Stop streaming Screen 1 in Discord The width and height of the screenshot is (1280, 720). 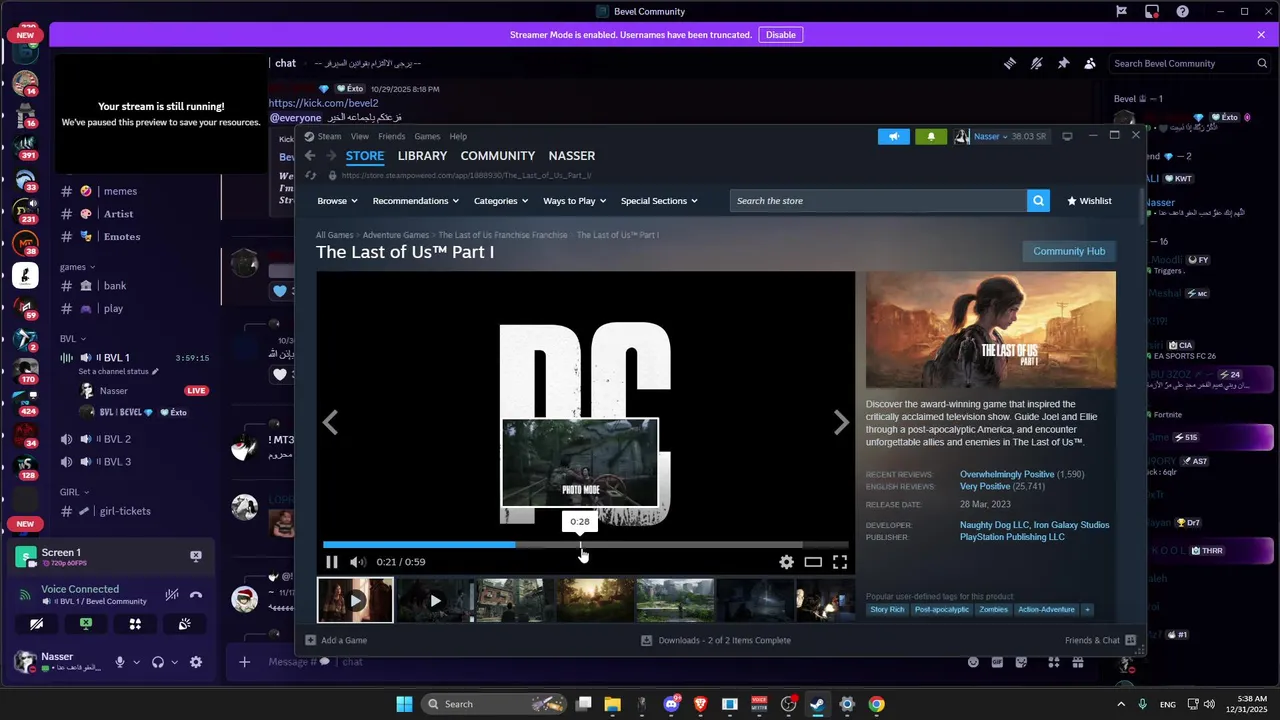click(196, 556)
